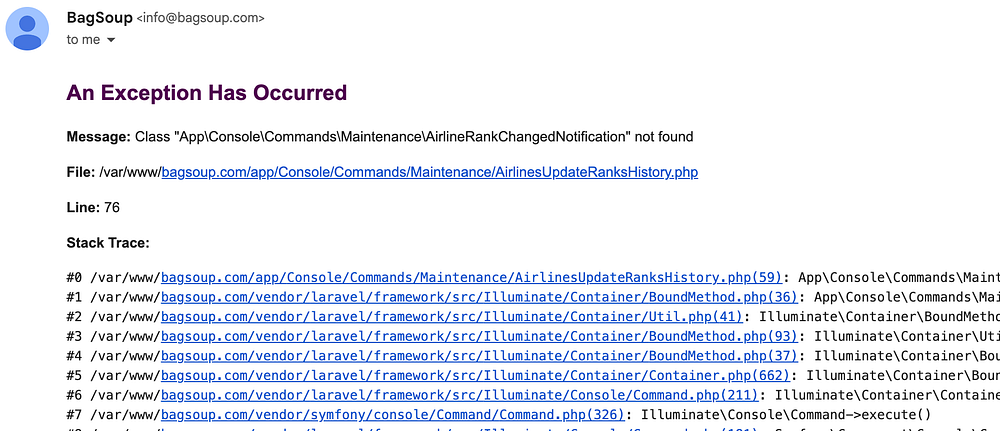The image size is (1000, 431).
Task: Click the "File:" label
Action: (81, 172)
